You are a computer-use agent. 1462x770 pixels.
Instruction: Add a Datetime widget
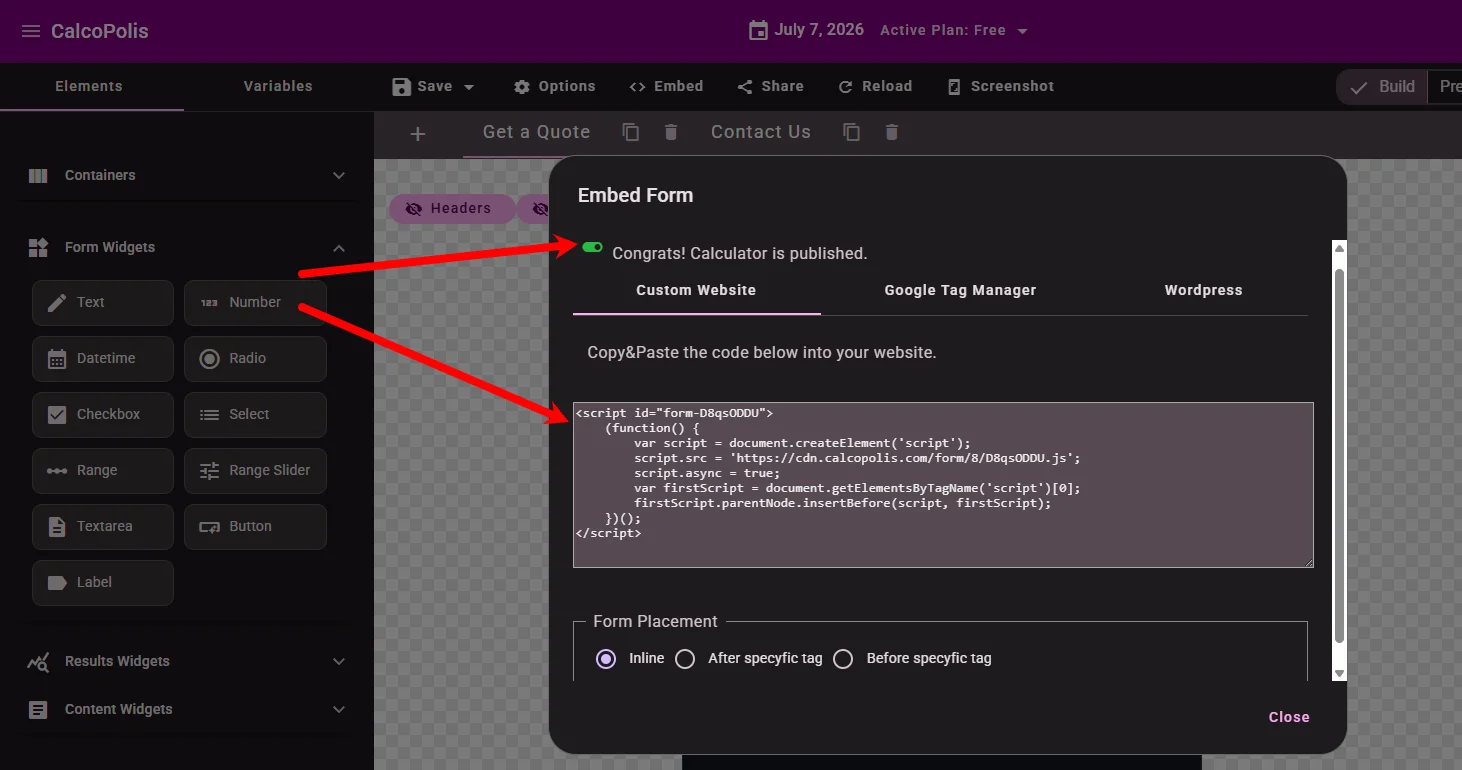coord(103,358)
